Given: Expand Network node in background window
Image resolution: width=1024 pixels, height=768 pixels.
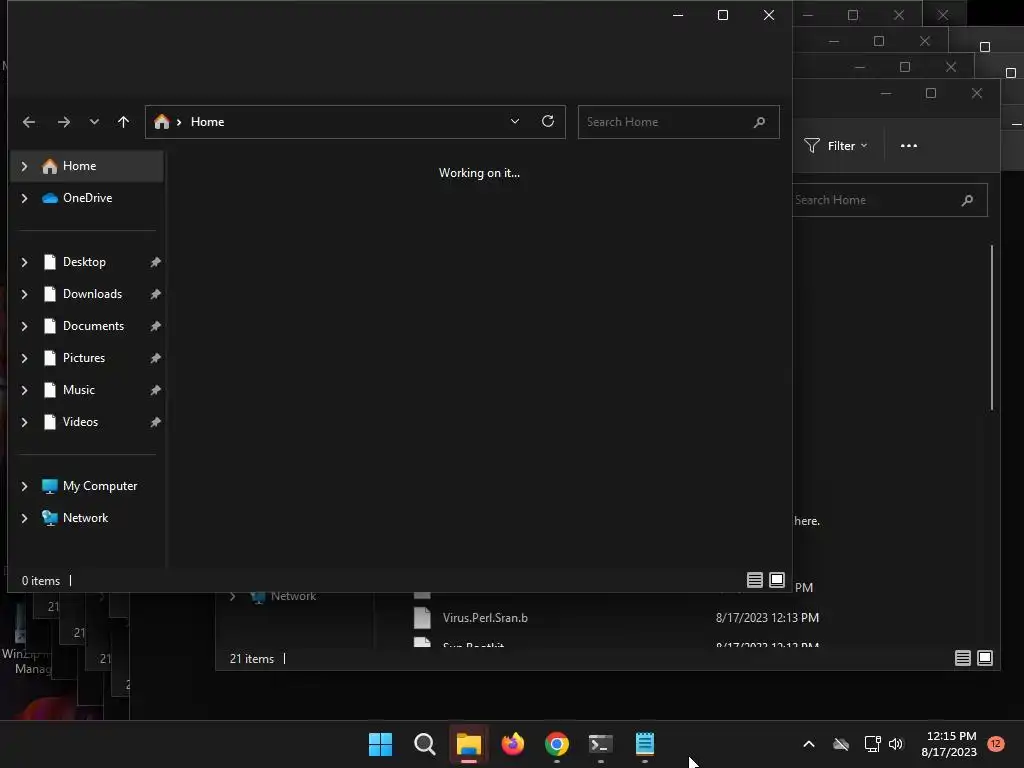Looking at the screenshot, I should pos(232,596).
